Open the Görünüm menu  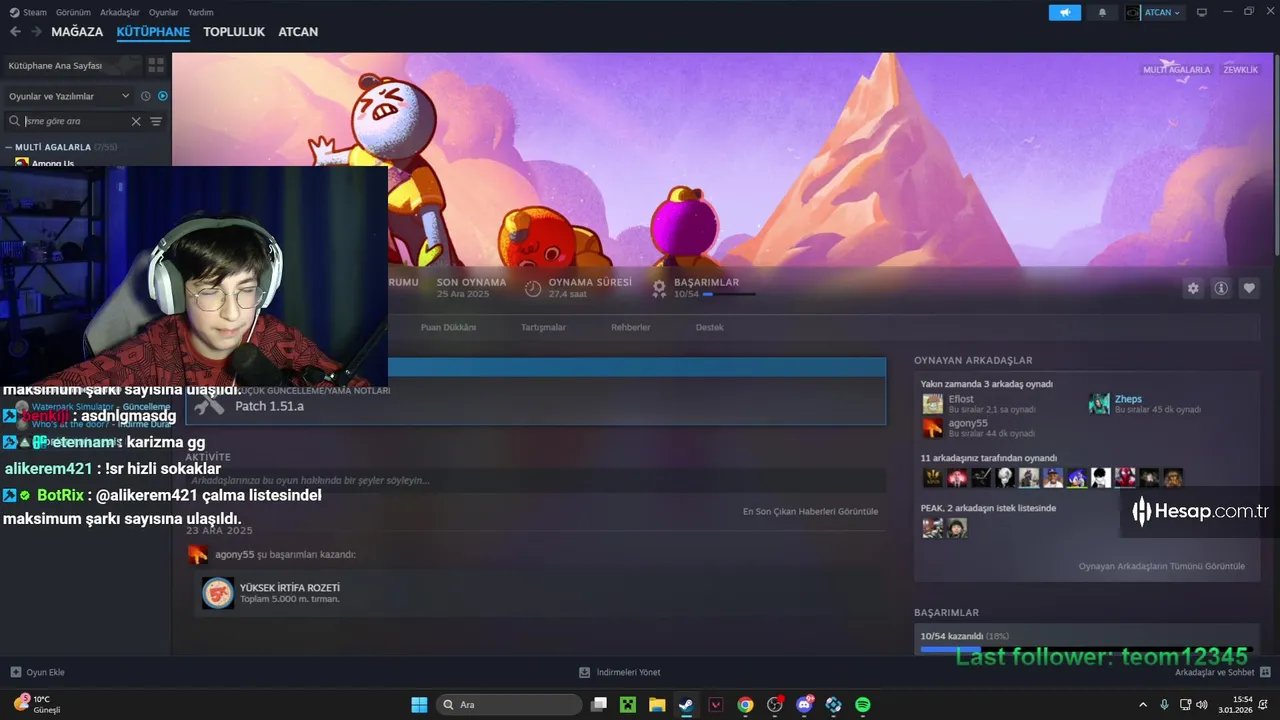(x=73, y=12)
